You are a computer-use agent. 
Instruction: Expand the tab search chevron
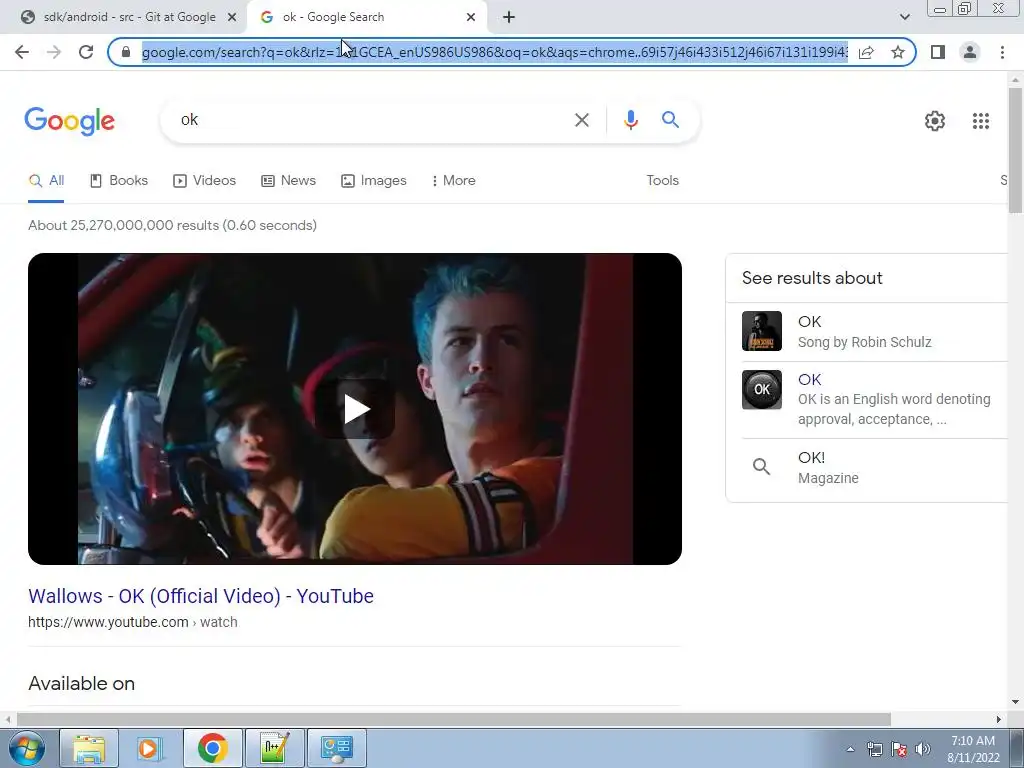coord(904,17)
